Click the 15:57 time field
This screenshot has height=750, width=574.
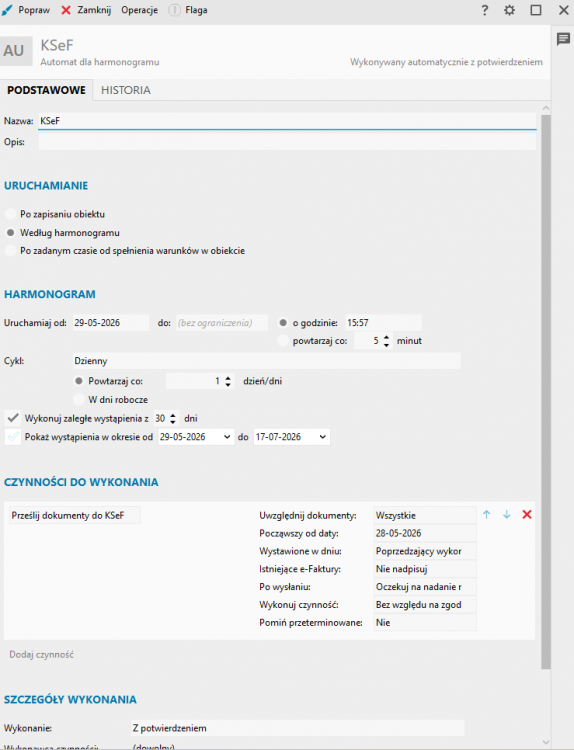pos(384,323)
